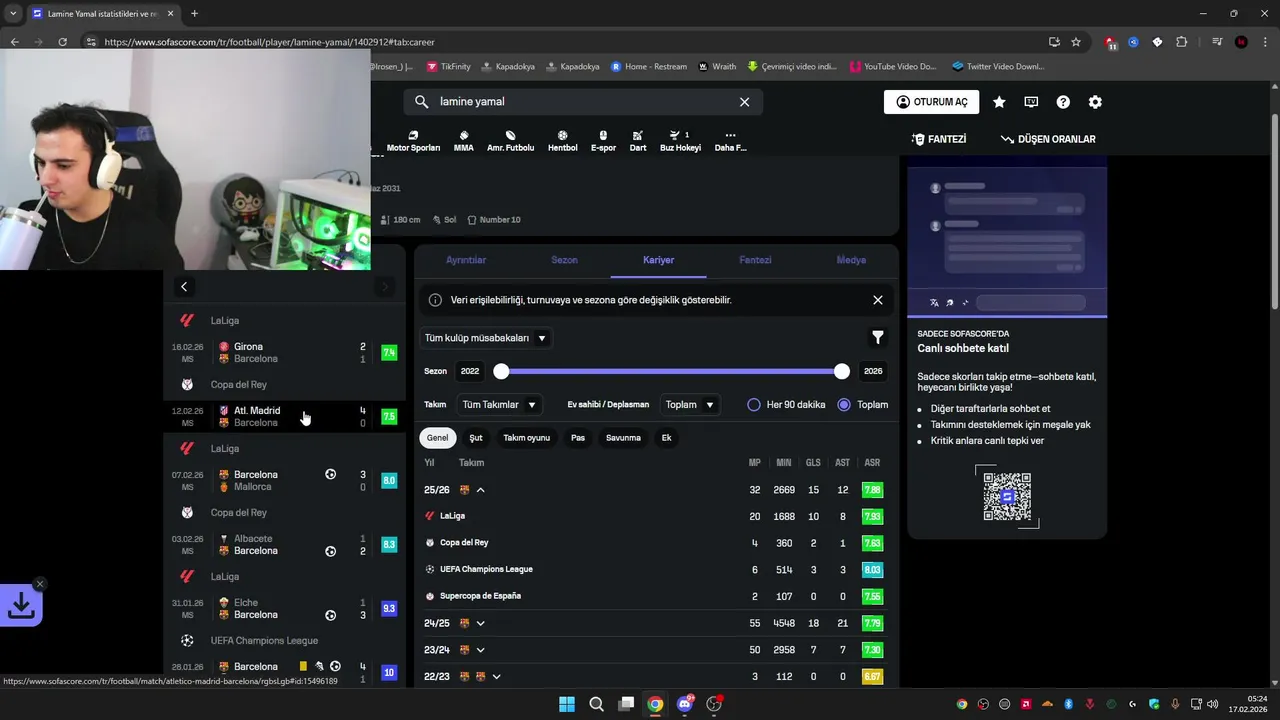Open the Tüm Takımlar dropdown
This screenshot has width=1280, height=720.
click(498, 405)
